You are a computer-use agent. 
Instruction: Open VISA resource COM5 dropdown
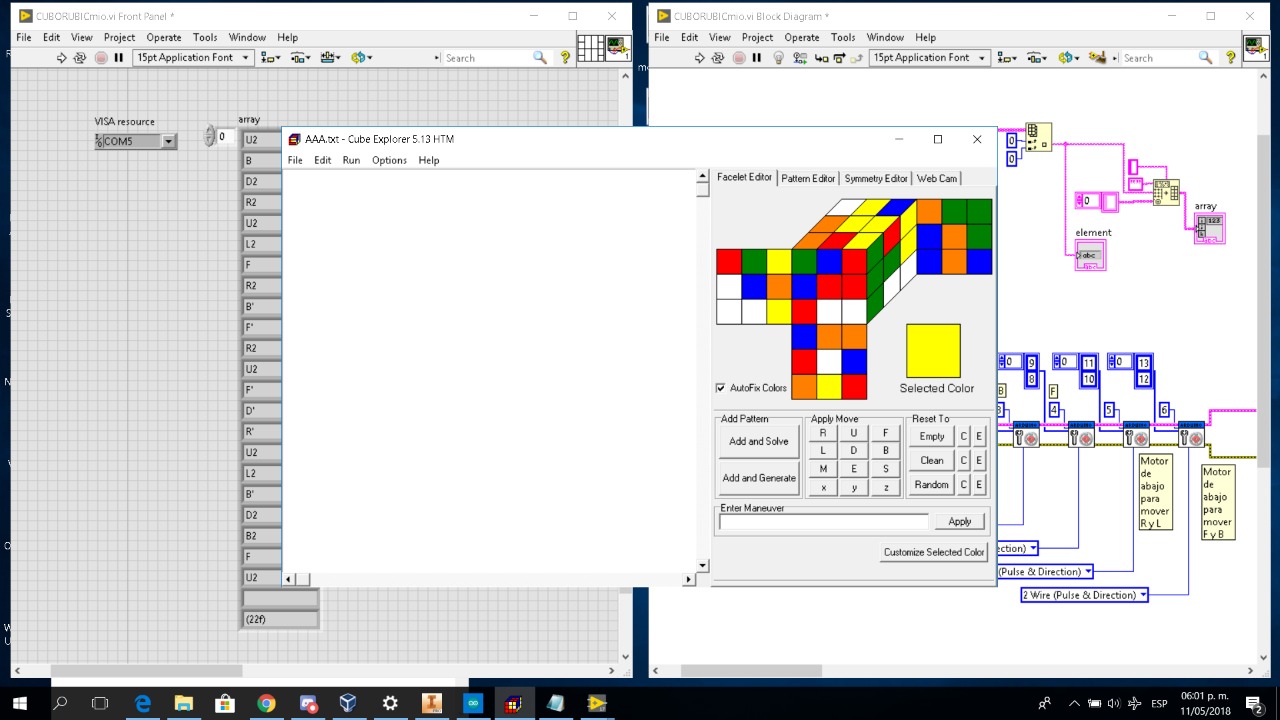point(169,141)
